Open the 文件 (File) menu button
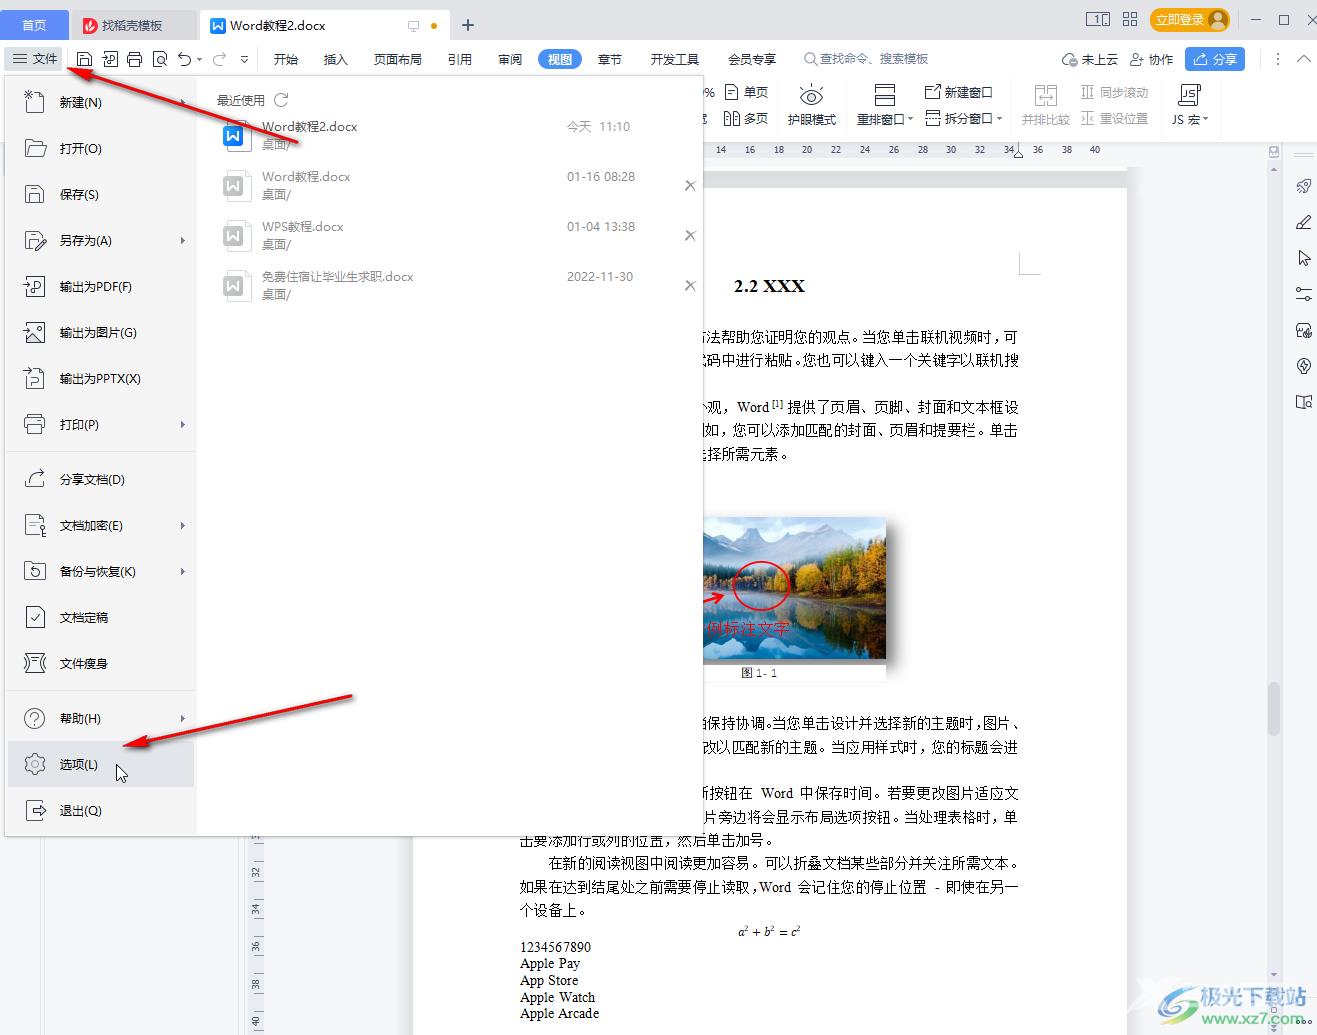This screenshot has height=1035, width=1317. point(35,59)
